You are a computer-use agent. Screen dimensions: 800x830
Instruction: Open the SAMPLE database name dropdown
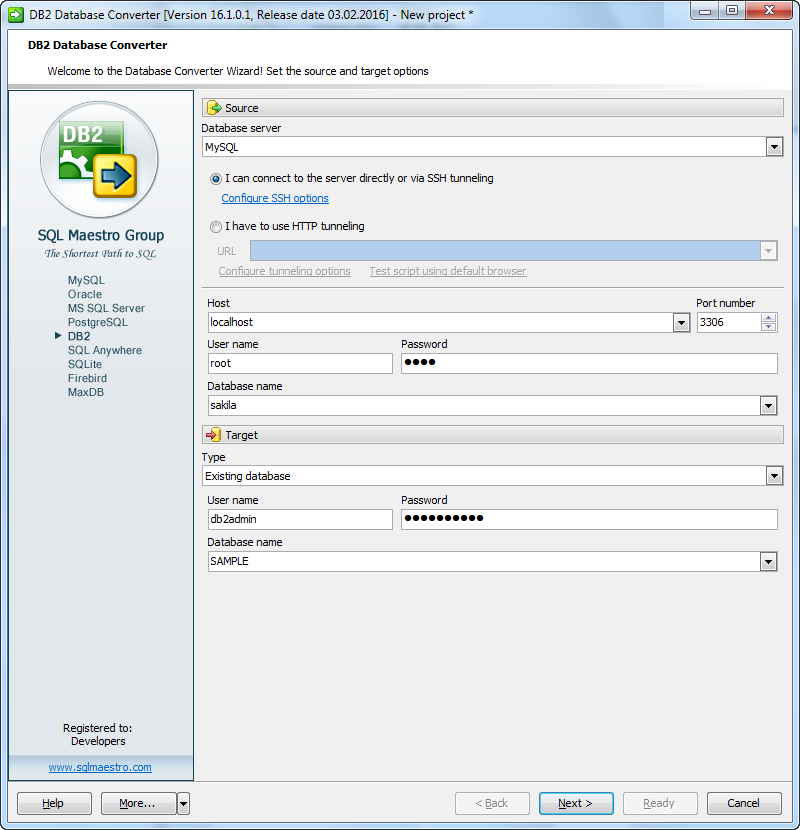769,561
